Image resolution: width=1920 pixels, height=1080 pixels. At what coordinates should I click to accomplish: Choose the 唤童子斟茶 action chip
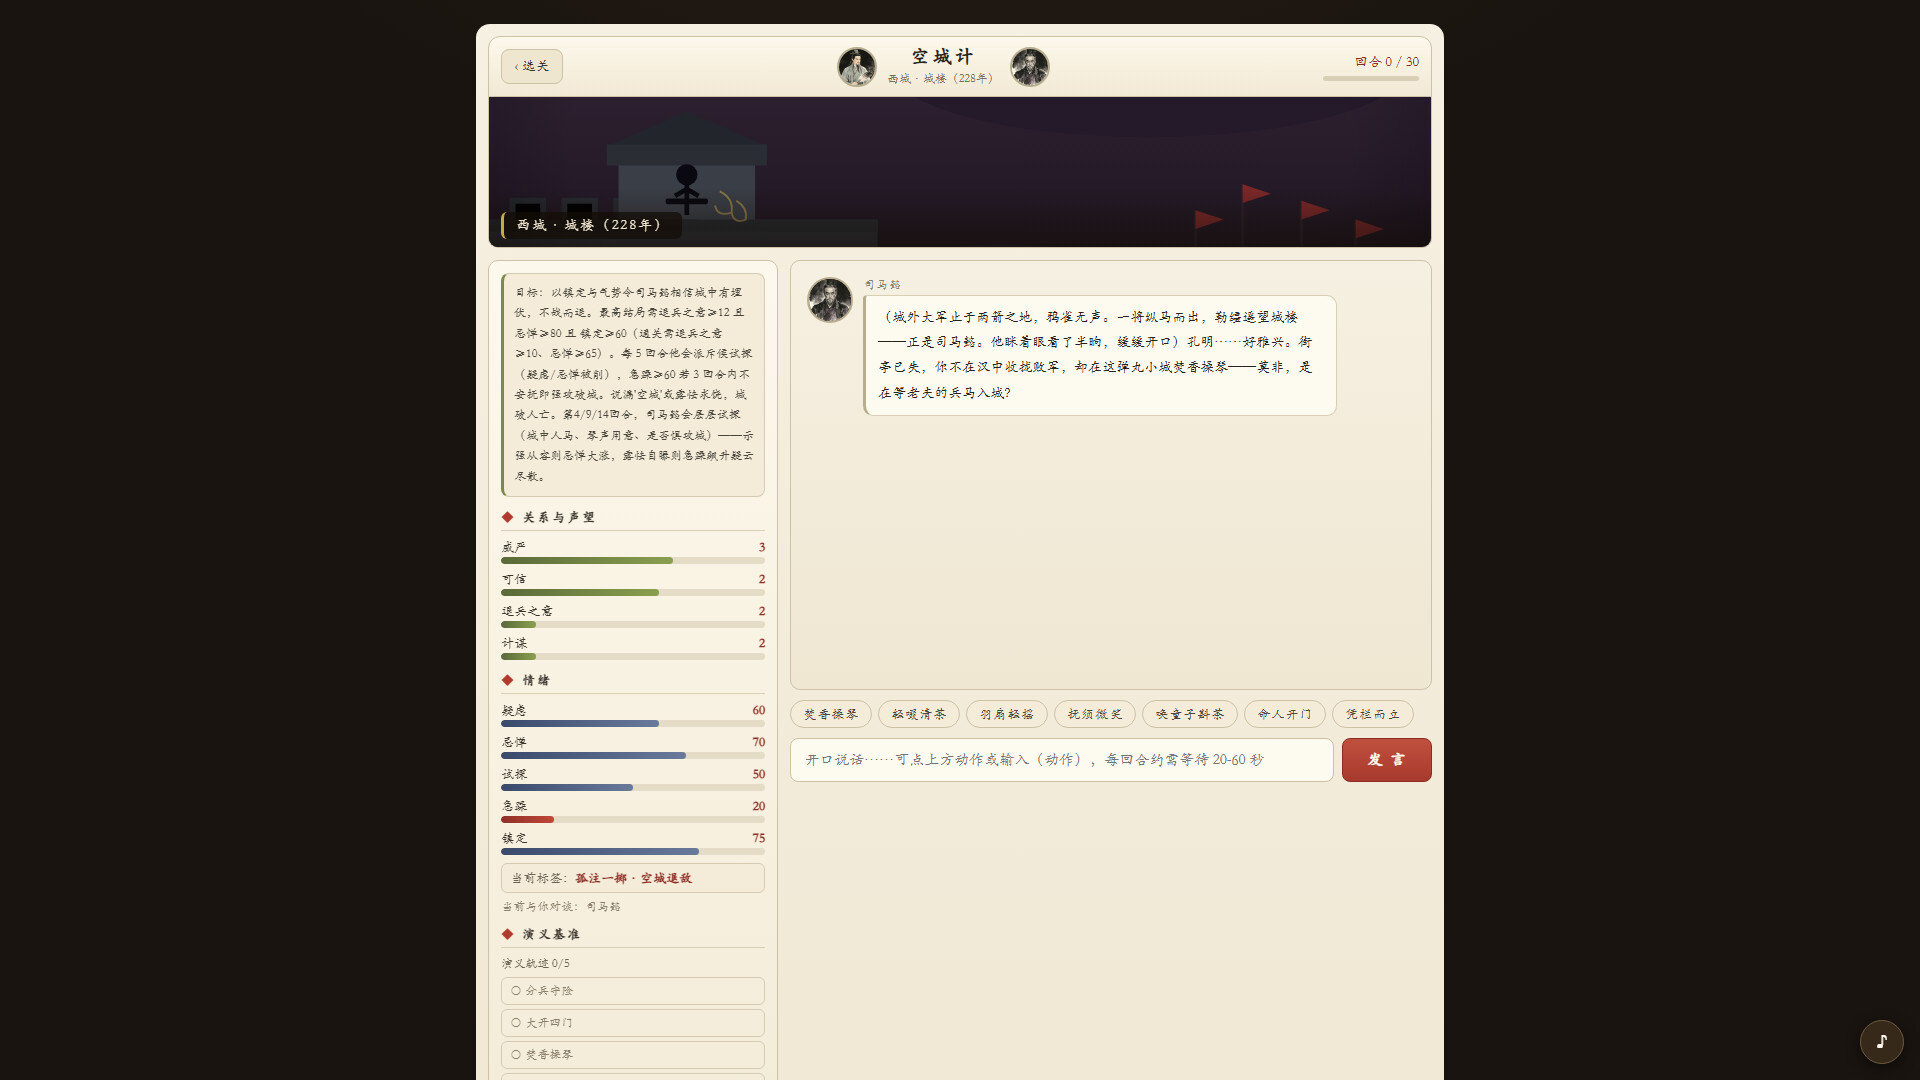1190,714
